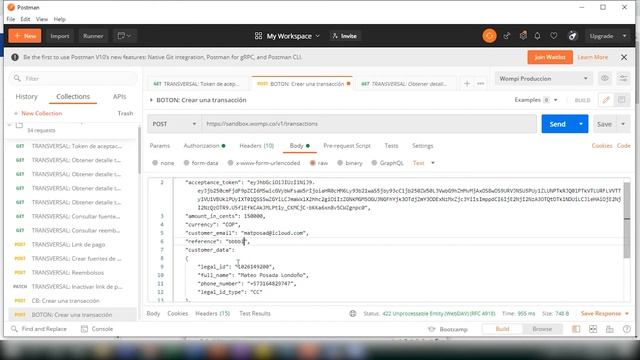The image size is (640, 360).
Task: Open the help question mark icon
Action: point(627,329)
